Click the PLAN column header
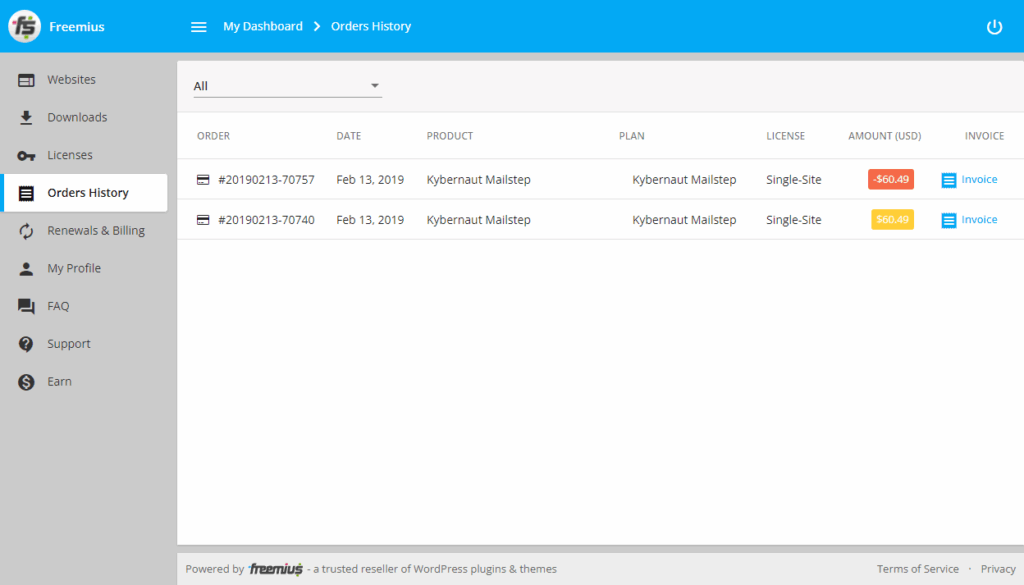This screenshot has height=585, width=1024. tap(632, 136)
